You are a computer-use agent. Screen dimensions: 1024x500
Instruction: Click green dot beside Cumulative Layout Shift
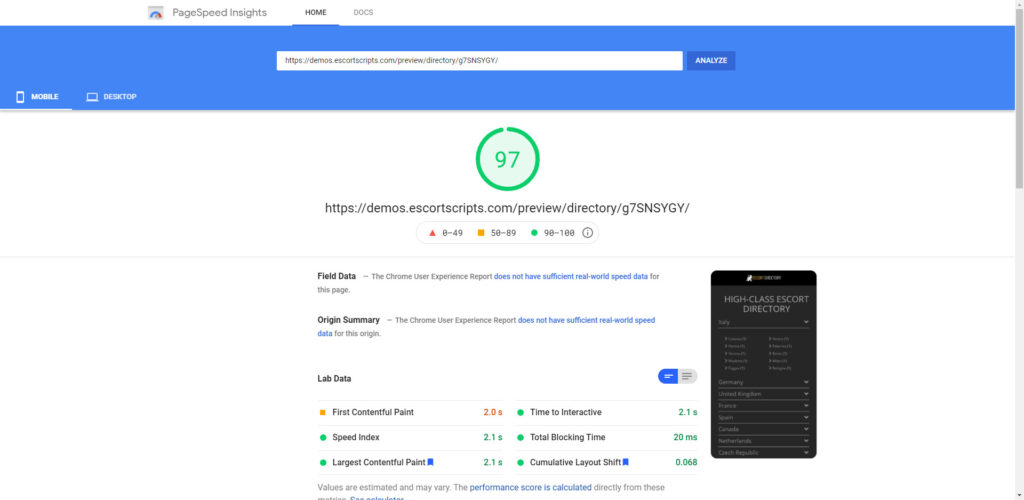[x=520, y=462]
